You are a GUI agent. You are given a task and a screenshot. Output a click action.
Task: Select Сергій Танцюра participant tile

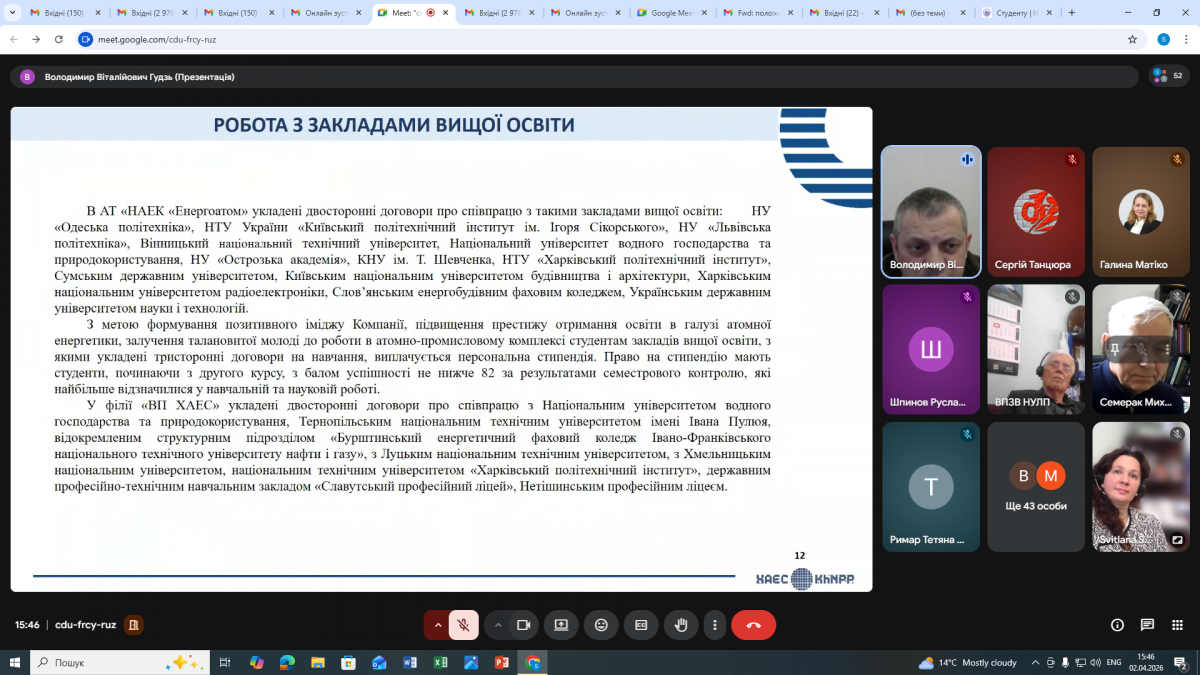click(x=1036, y=211)
